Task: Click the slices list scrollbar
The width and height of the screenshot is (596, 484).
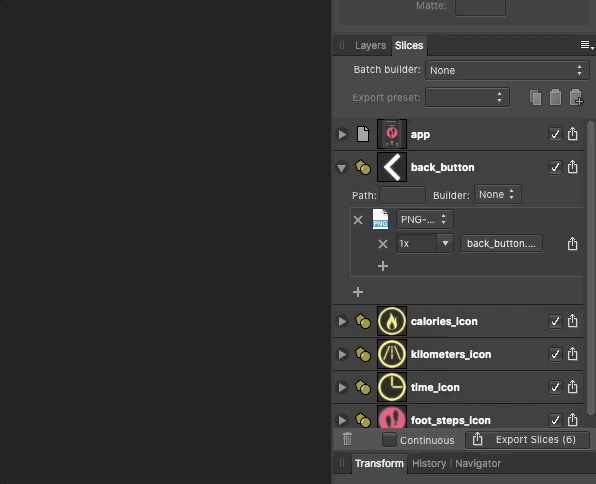Action: 590,268
